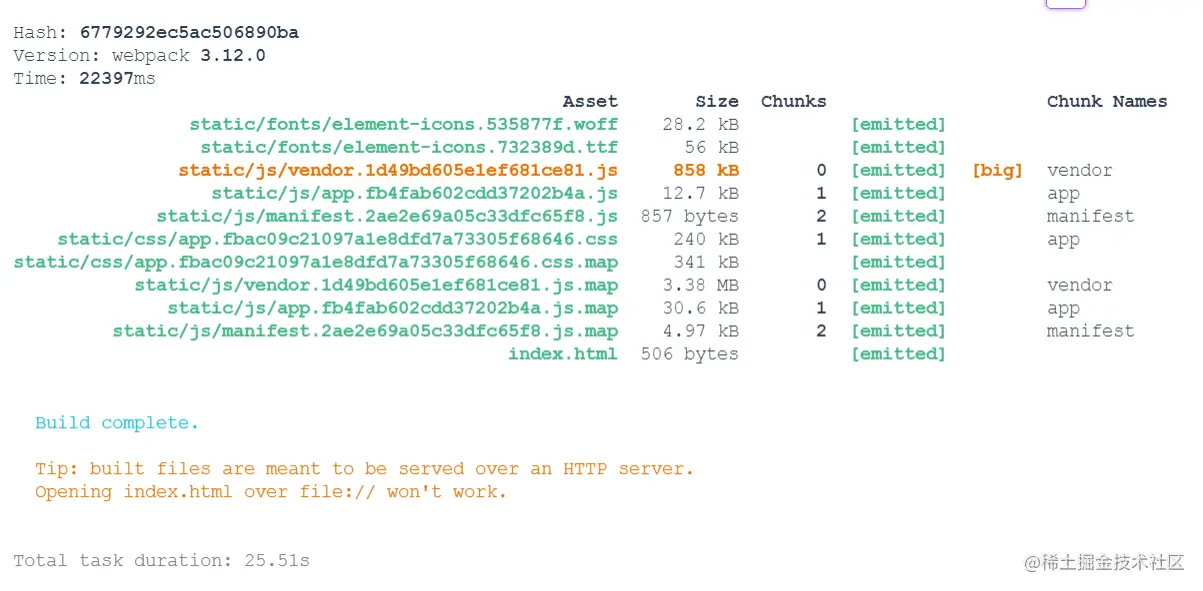The width and height of the screenshot is (1203, 591).
Task: Click the watermark logo at bottom right
Action: tap(1103, 562)
